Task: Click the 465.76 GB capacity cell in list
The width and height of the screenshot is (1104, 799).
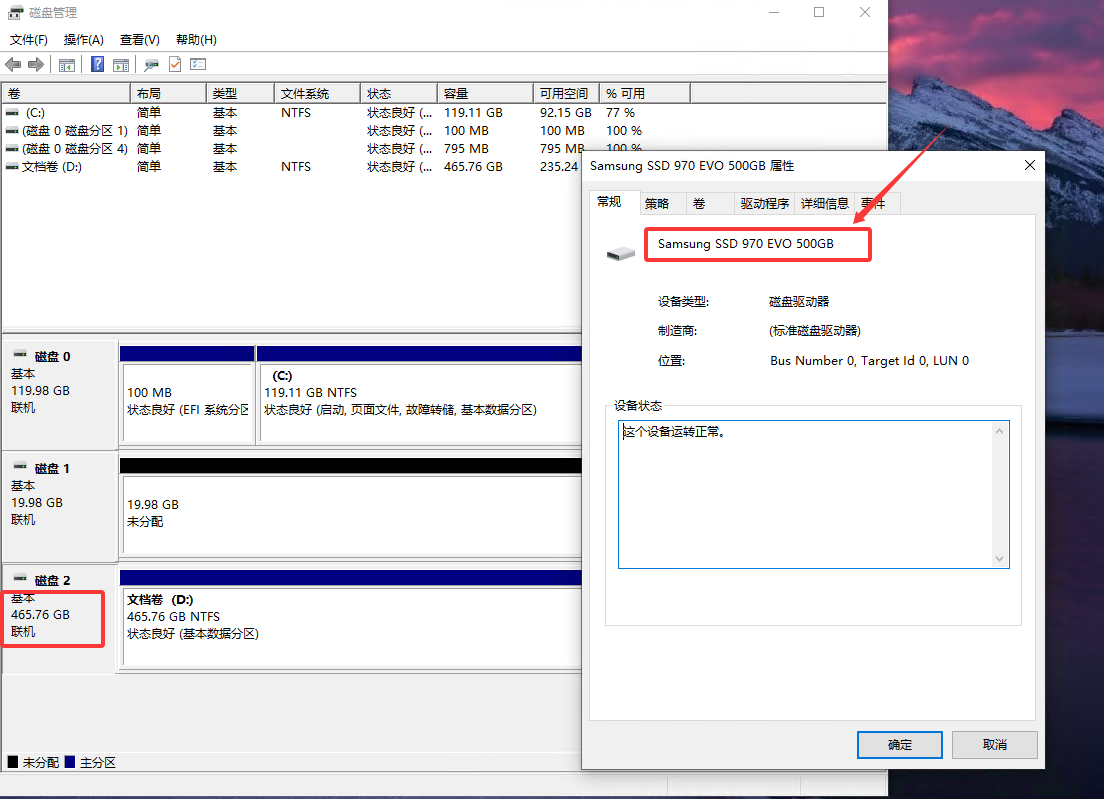Action: [473, 167]
